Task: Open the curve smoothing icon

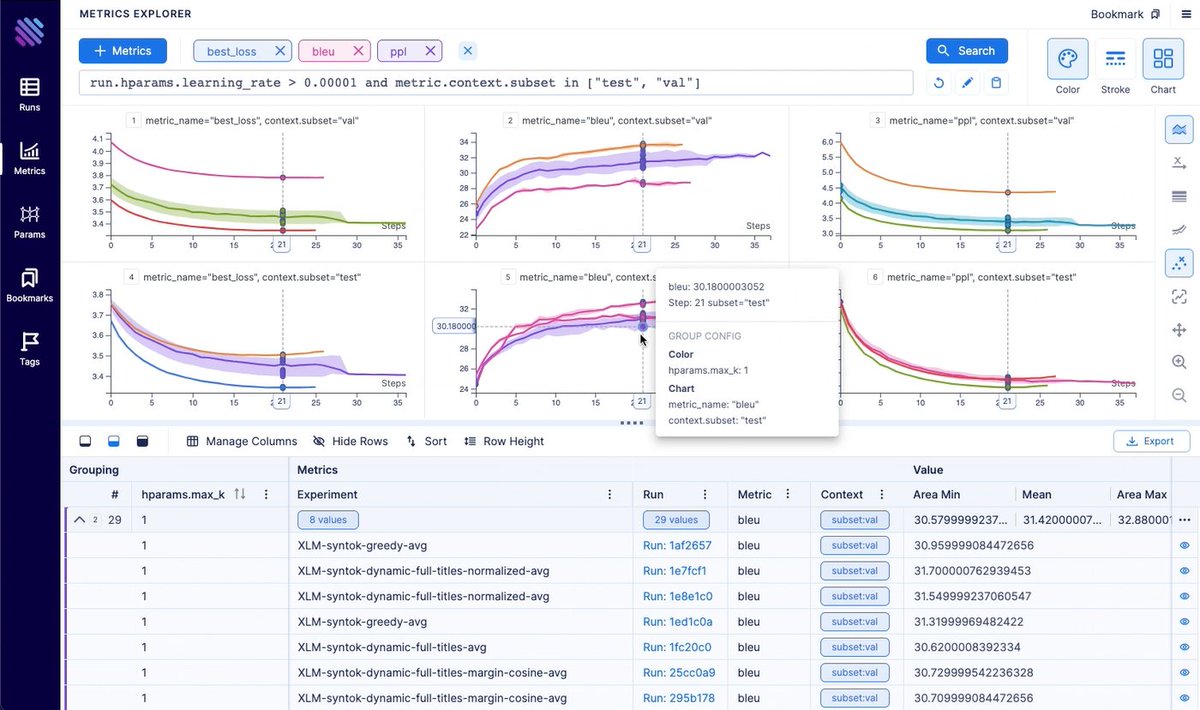Action: tap(1179, 230)
